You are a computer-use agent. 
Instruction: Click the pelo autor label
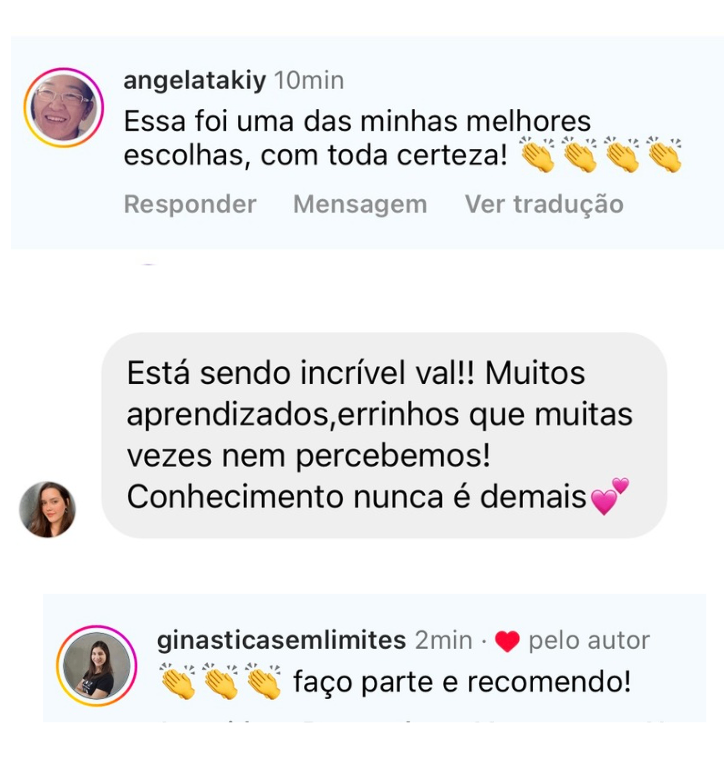589,641
